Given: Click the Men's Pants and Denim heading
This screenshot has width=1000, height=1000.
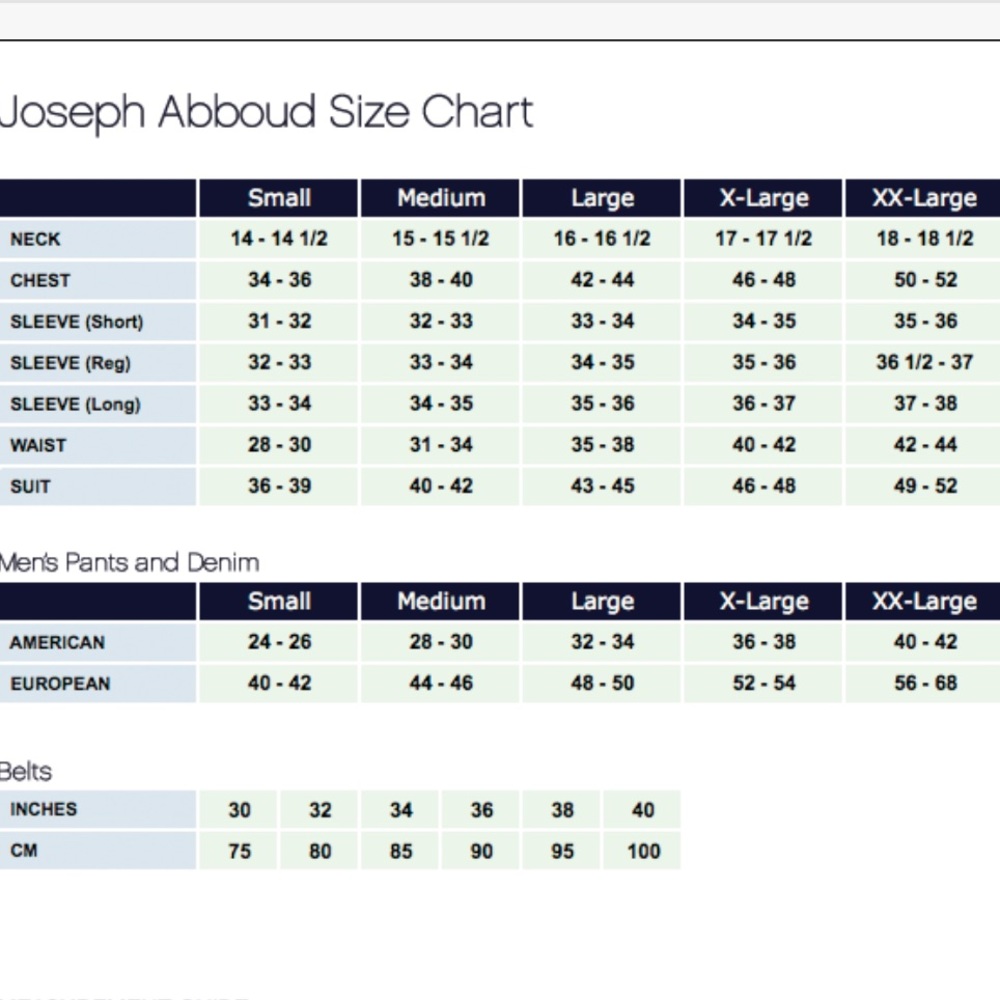Looking at the screenshot, I should (x=129, y=562).
